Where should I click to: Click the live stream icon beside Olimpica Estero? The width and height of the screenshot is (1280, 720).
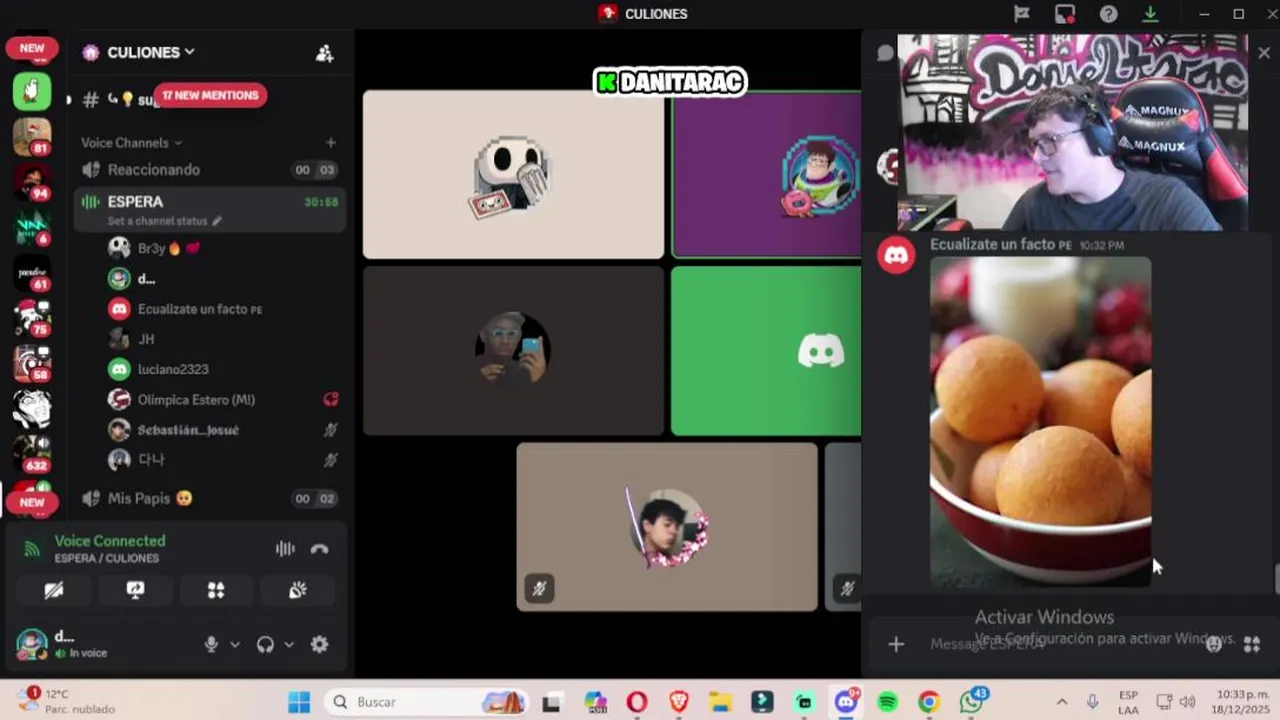tap(330, 399)
